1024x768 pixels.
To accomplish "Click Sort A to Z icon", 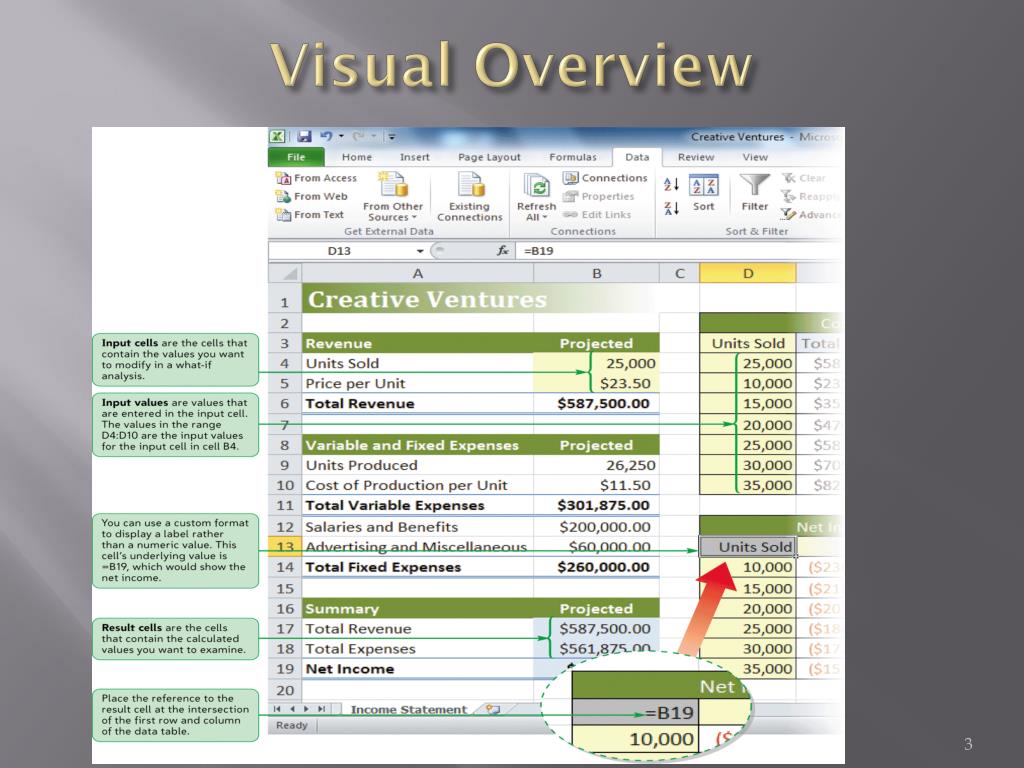I will (x=671, y=184).
